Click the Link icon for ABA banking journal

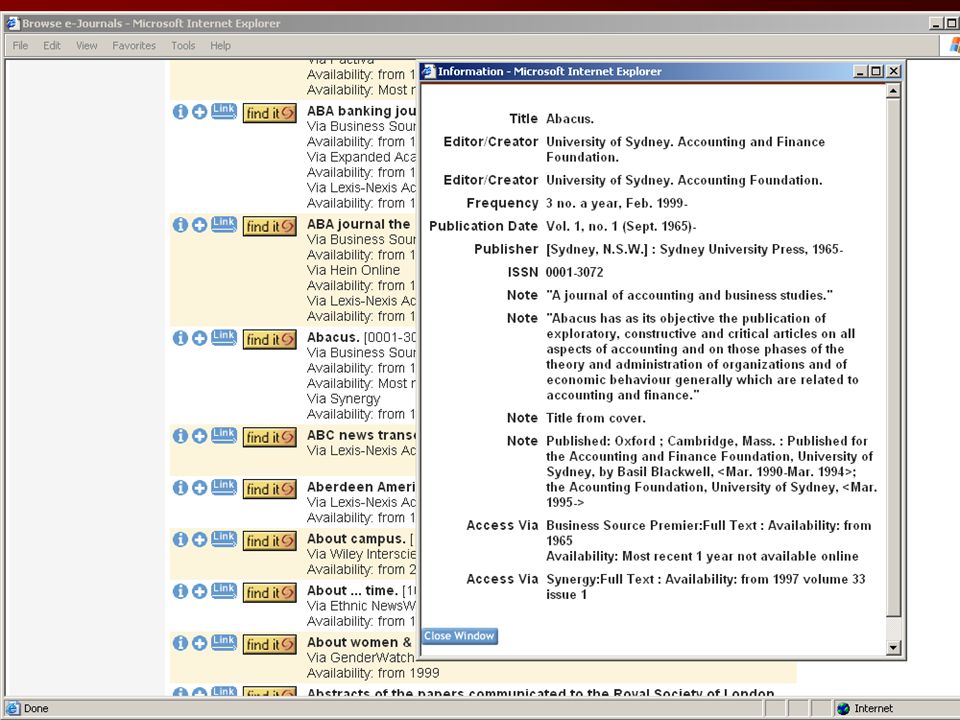point(224,111)
